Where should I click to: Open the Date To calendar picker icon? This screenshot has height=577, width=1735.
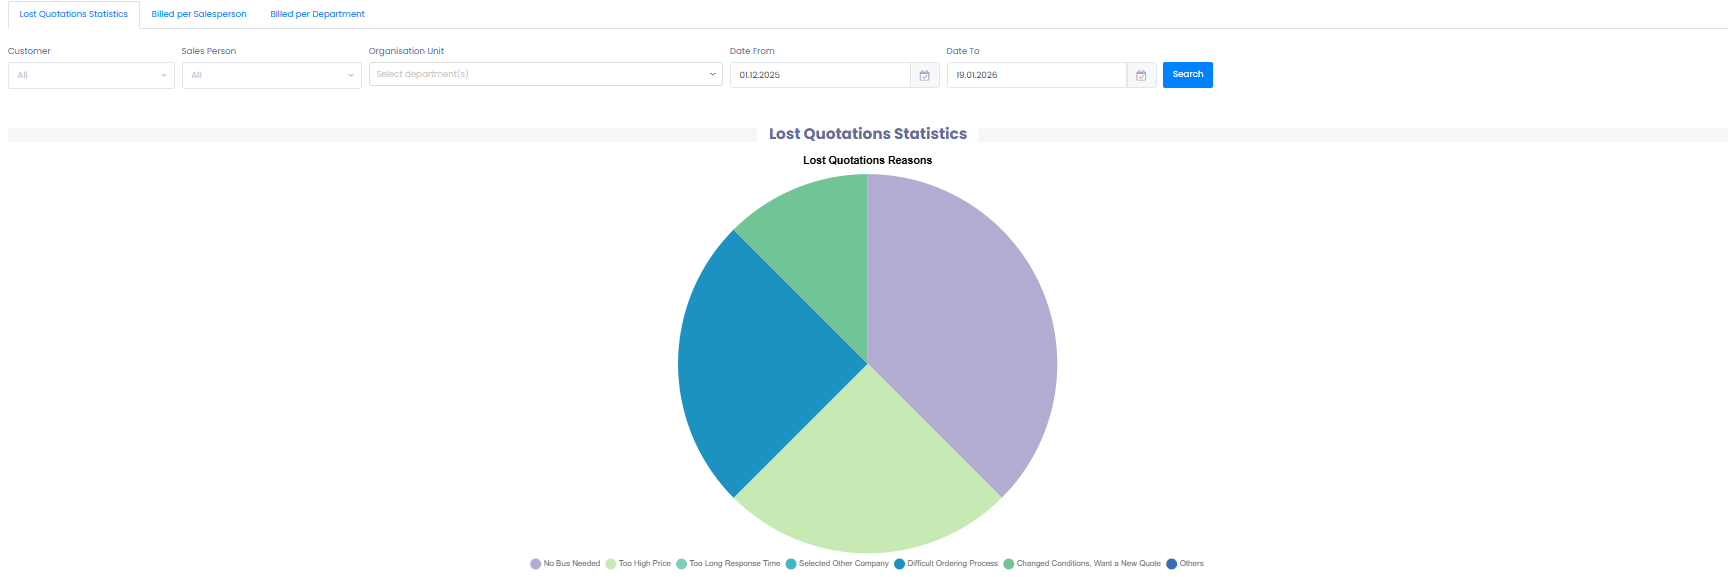tap(1141, 75)
